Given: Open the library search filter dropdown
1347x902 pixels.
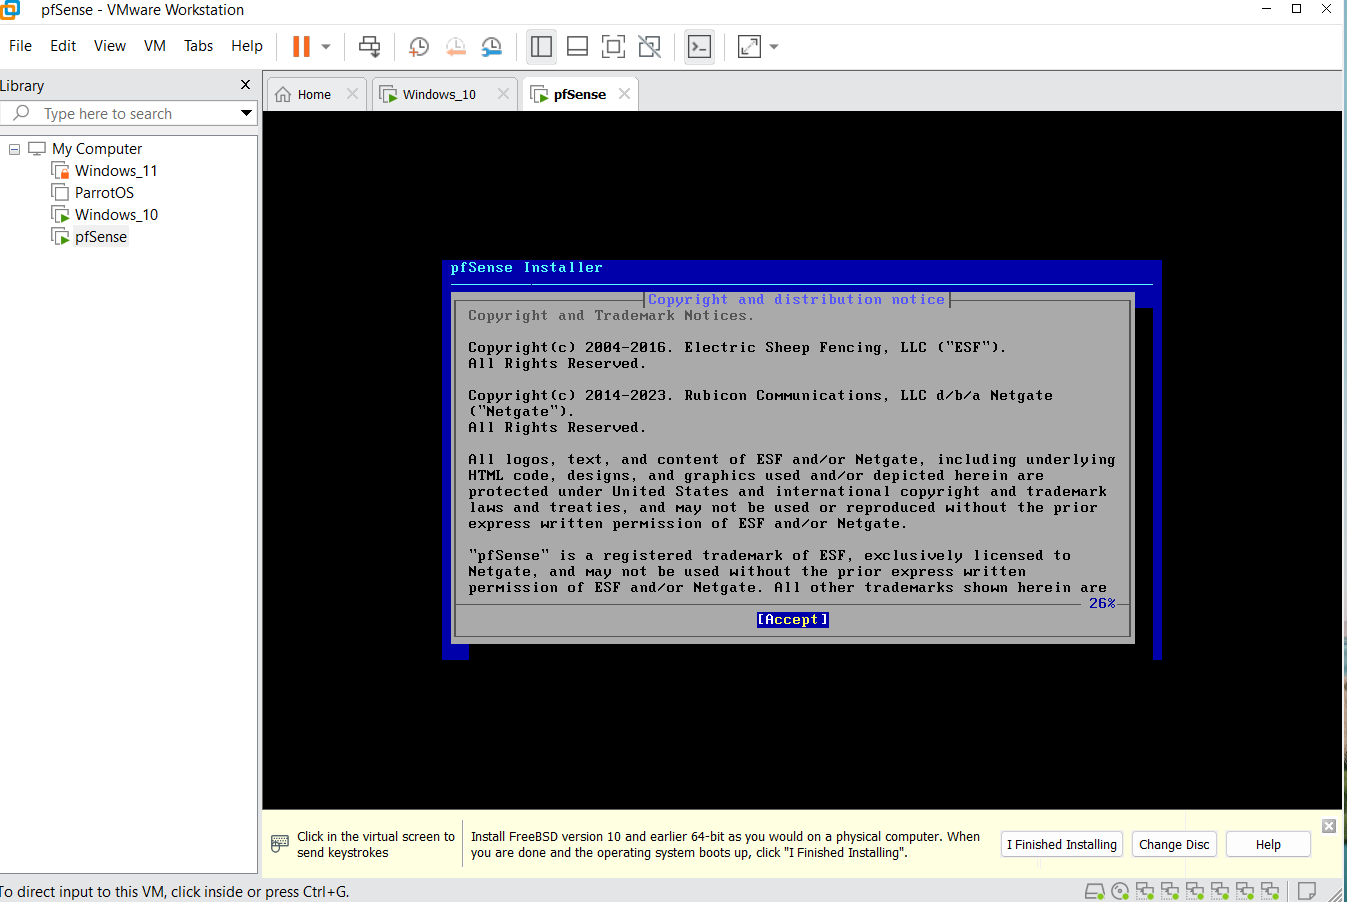Looking at the screenshot, I should pos(246,113).
